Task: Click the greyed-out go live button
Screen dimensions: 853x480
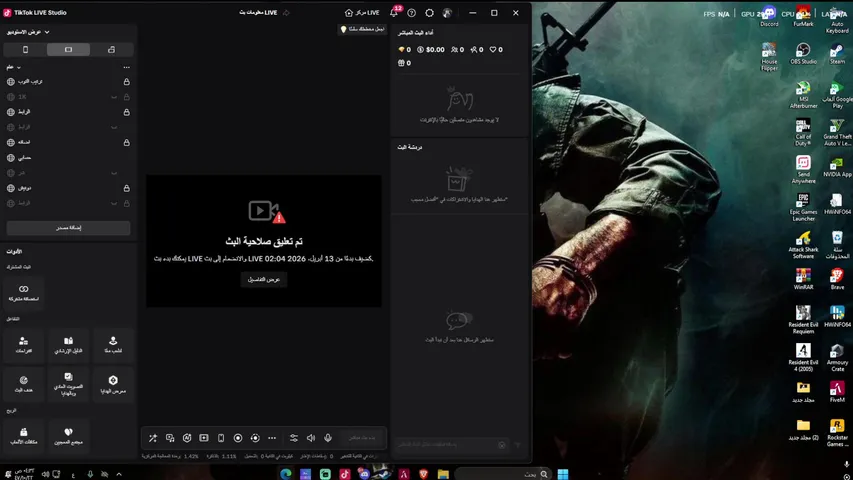Action: (x=362, y=438)
